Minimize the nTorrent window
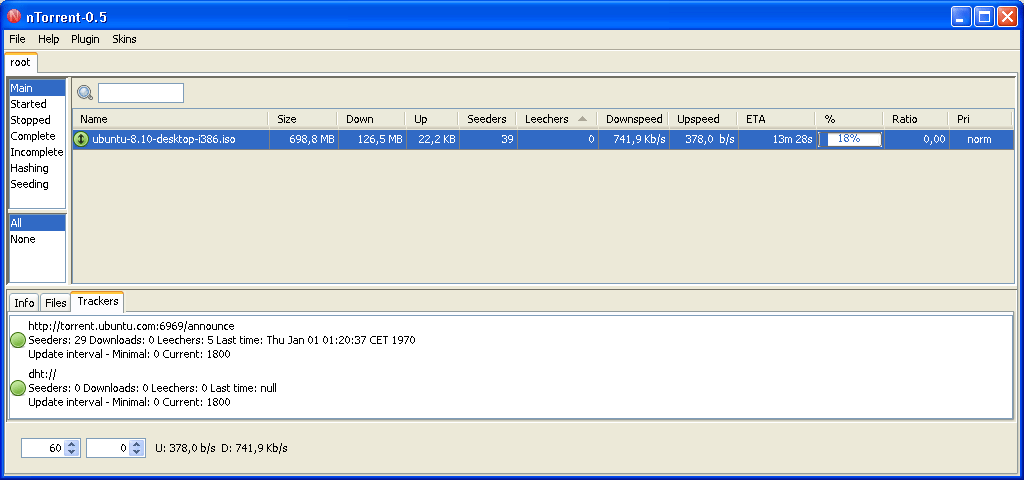 (x=961, y=16)
